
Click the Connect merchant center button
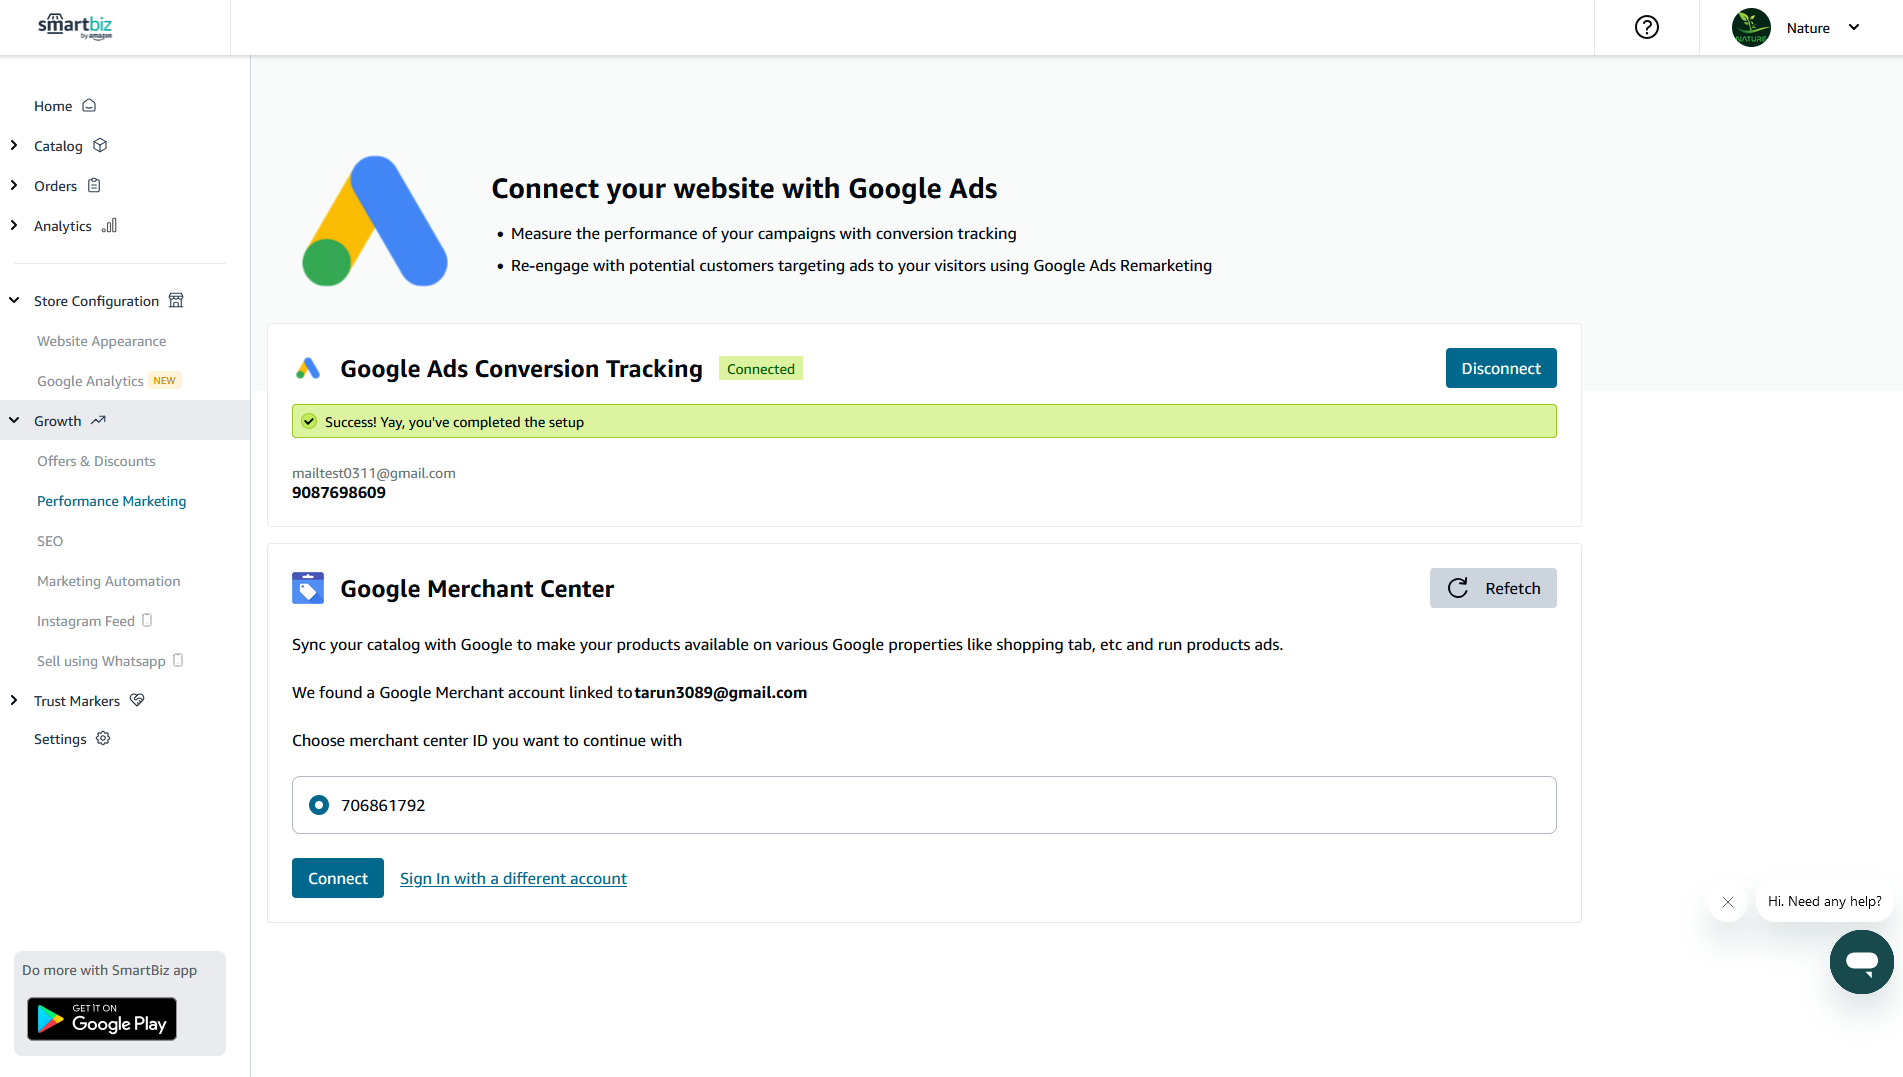(x=338, y=878)
